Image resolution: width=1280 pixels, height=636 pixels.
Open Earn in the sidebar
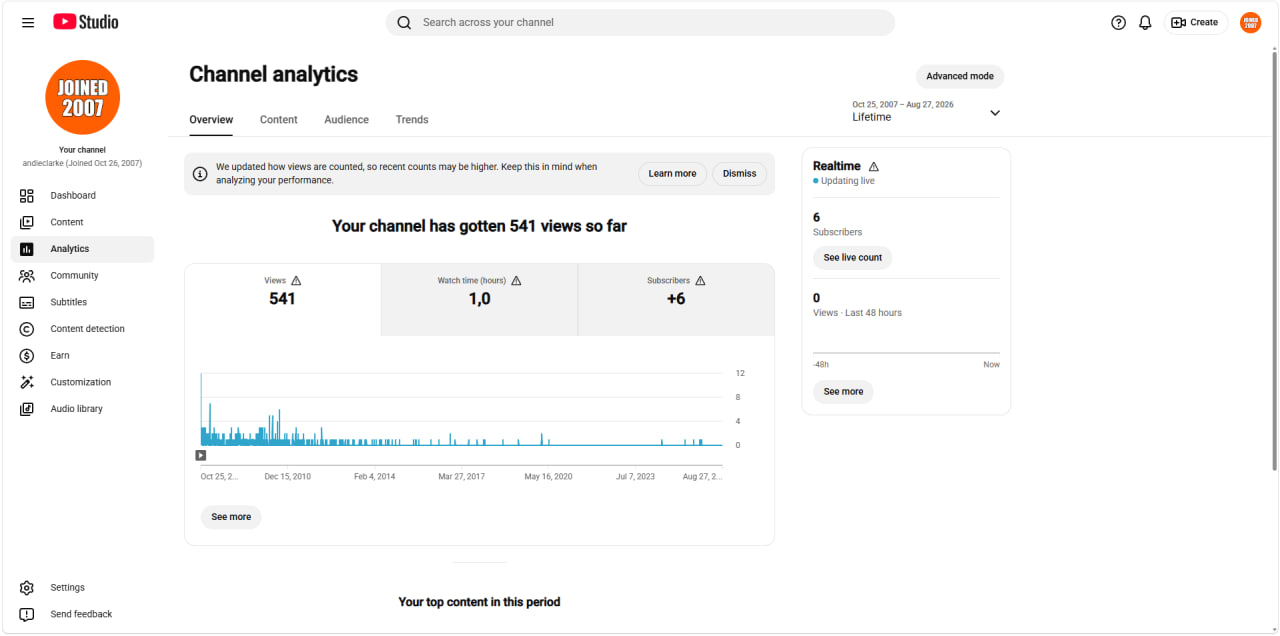pyautogui.click(x=82, y=356)
